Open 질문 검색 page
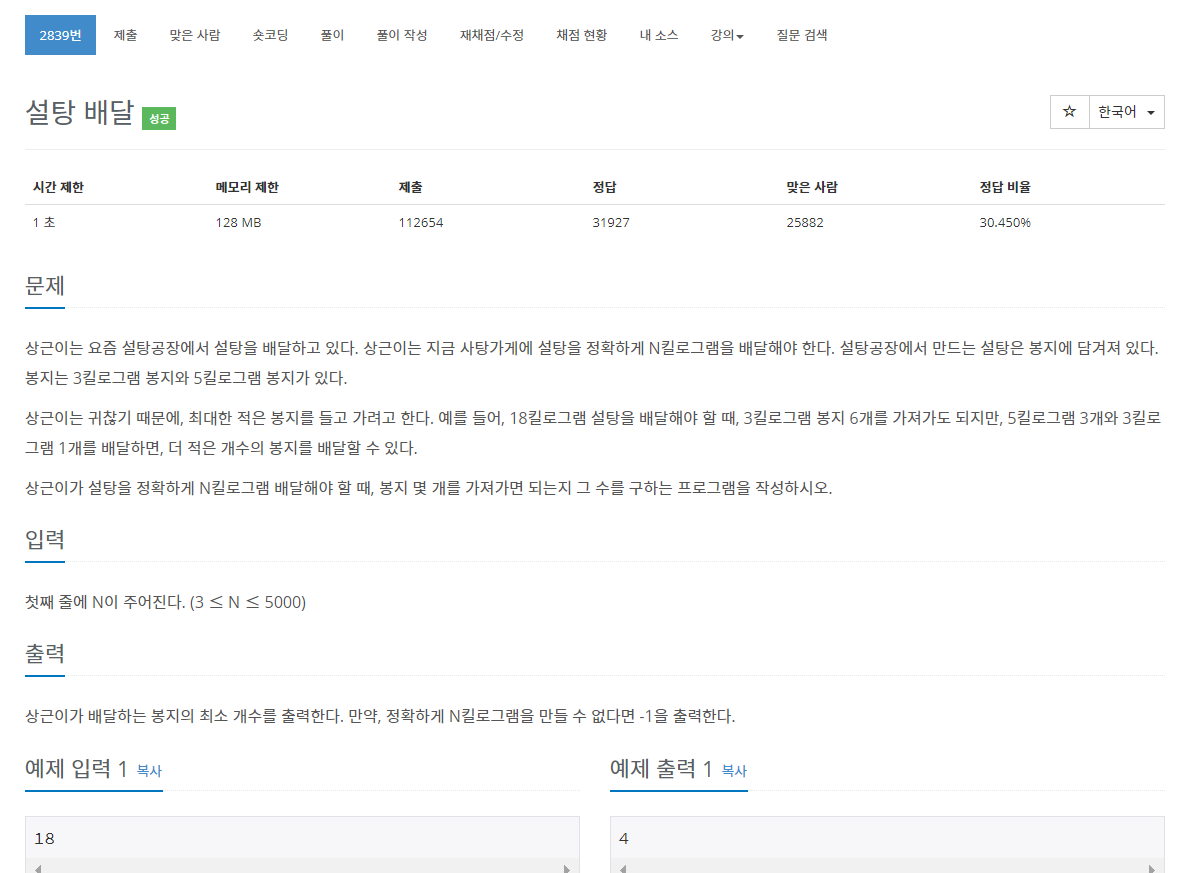This screenshot has width=1185, height=873. [802, 35]
